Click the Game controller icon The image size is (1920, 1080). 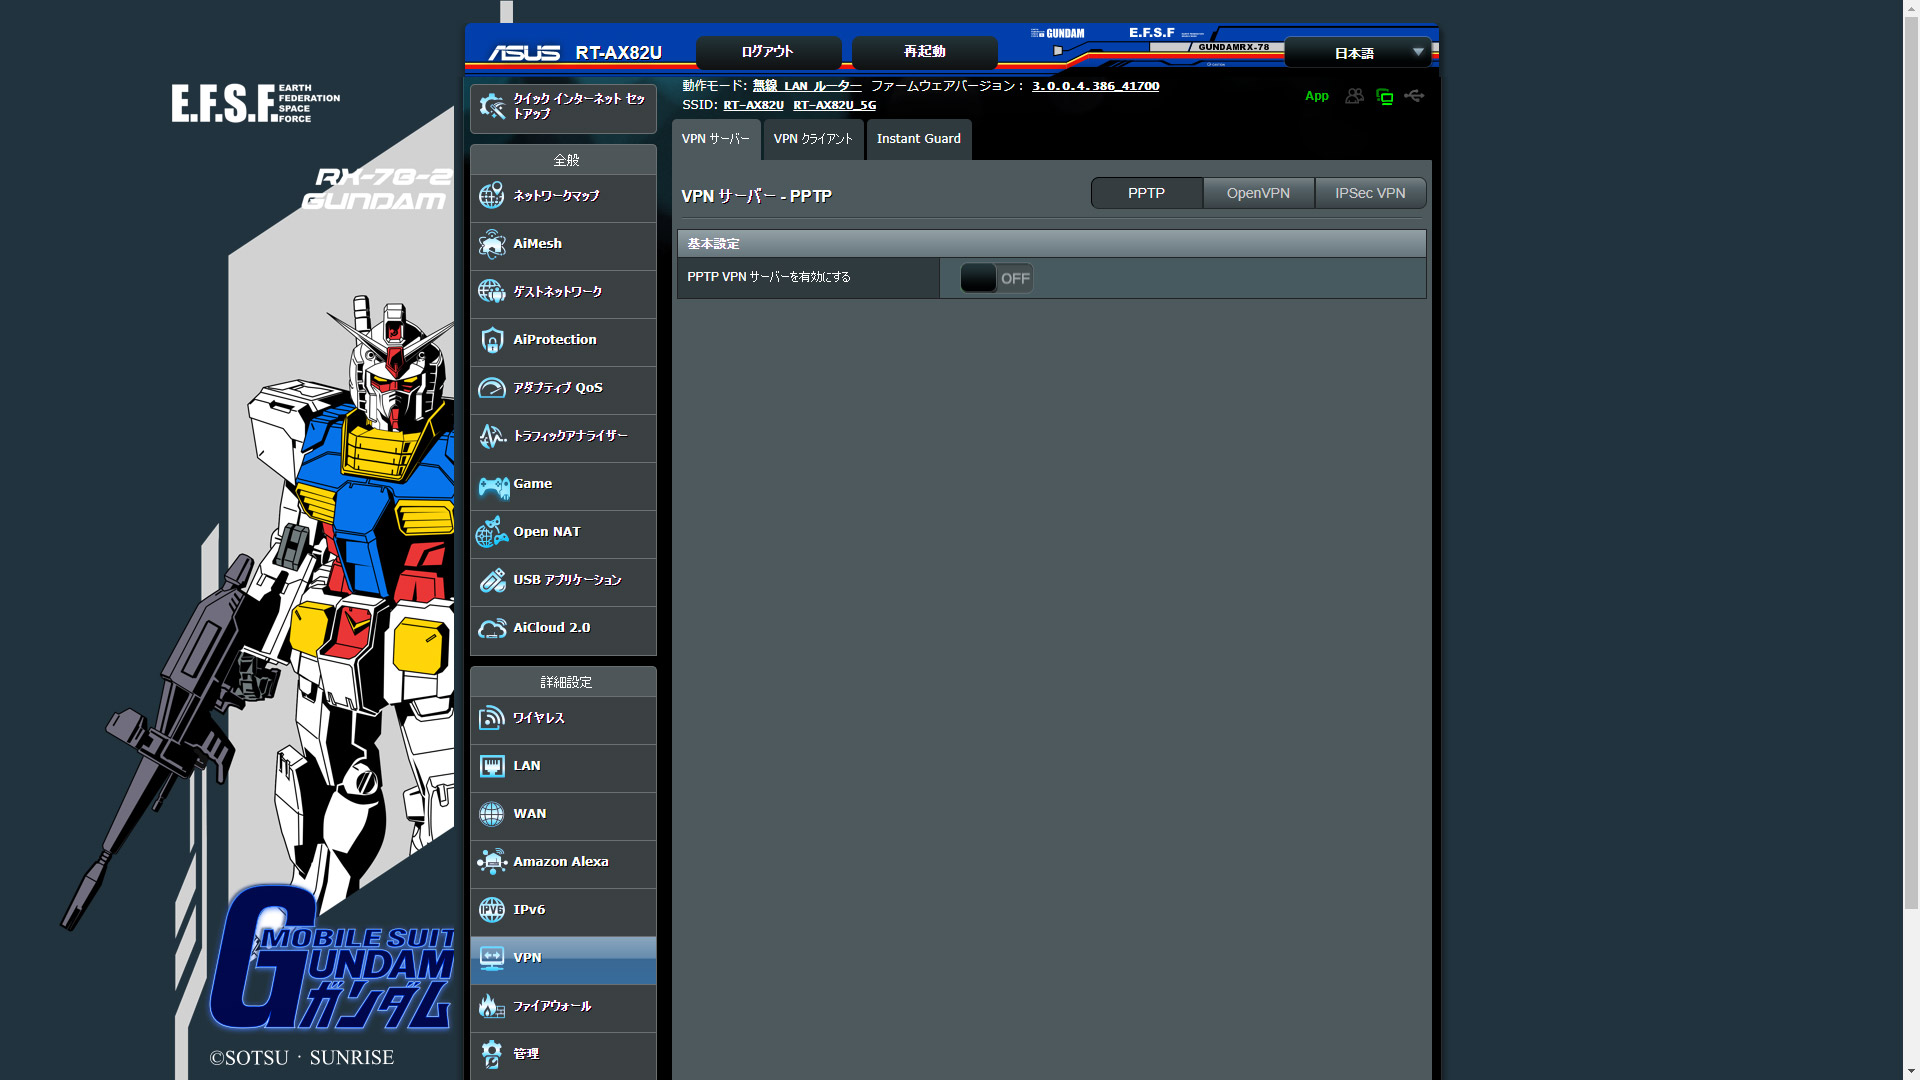493,486
